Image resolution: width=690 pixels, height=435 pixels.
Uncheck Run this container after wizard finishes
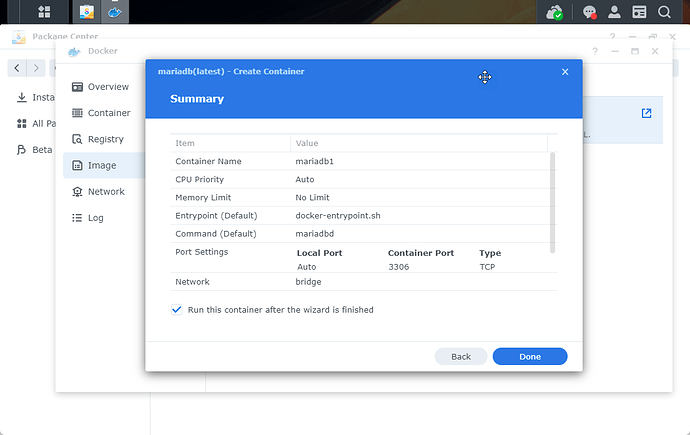(x=177, y=310)
